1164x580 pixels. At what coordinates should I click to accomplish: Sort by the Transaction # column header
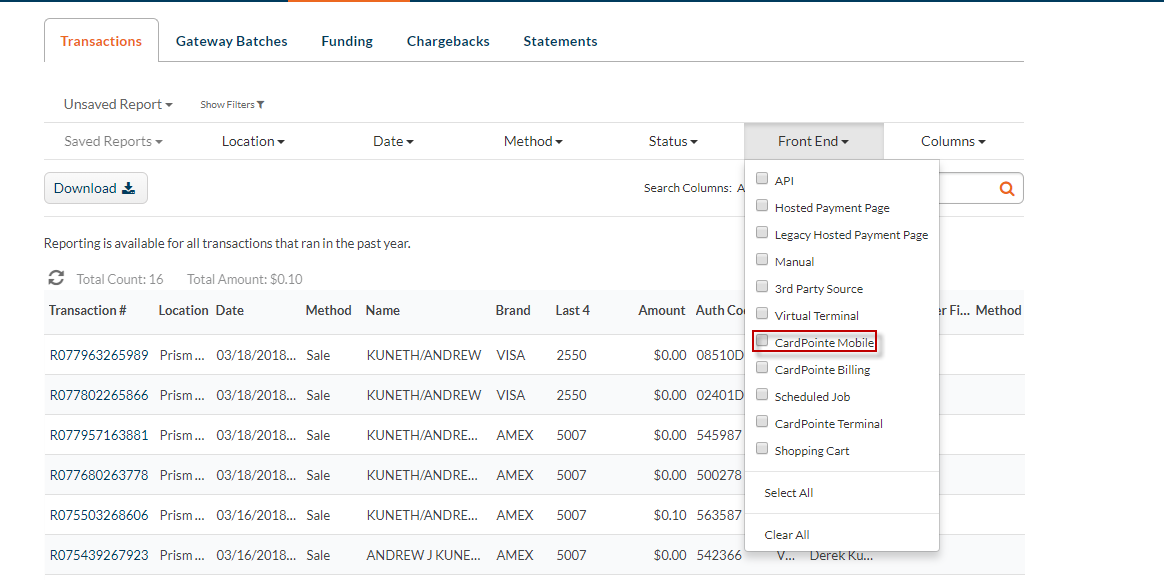click(x=88, y=310)
